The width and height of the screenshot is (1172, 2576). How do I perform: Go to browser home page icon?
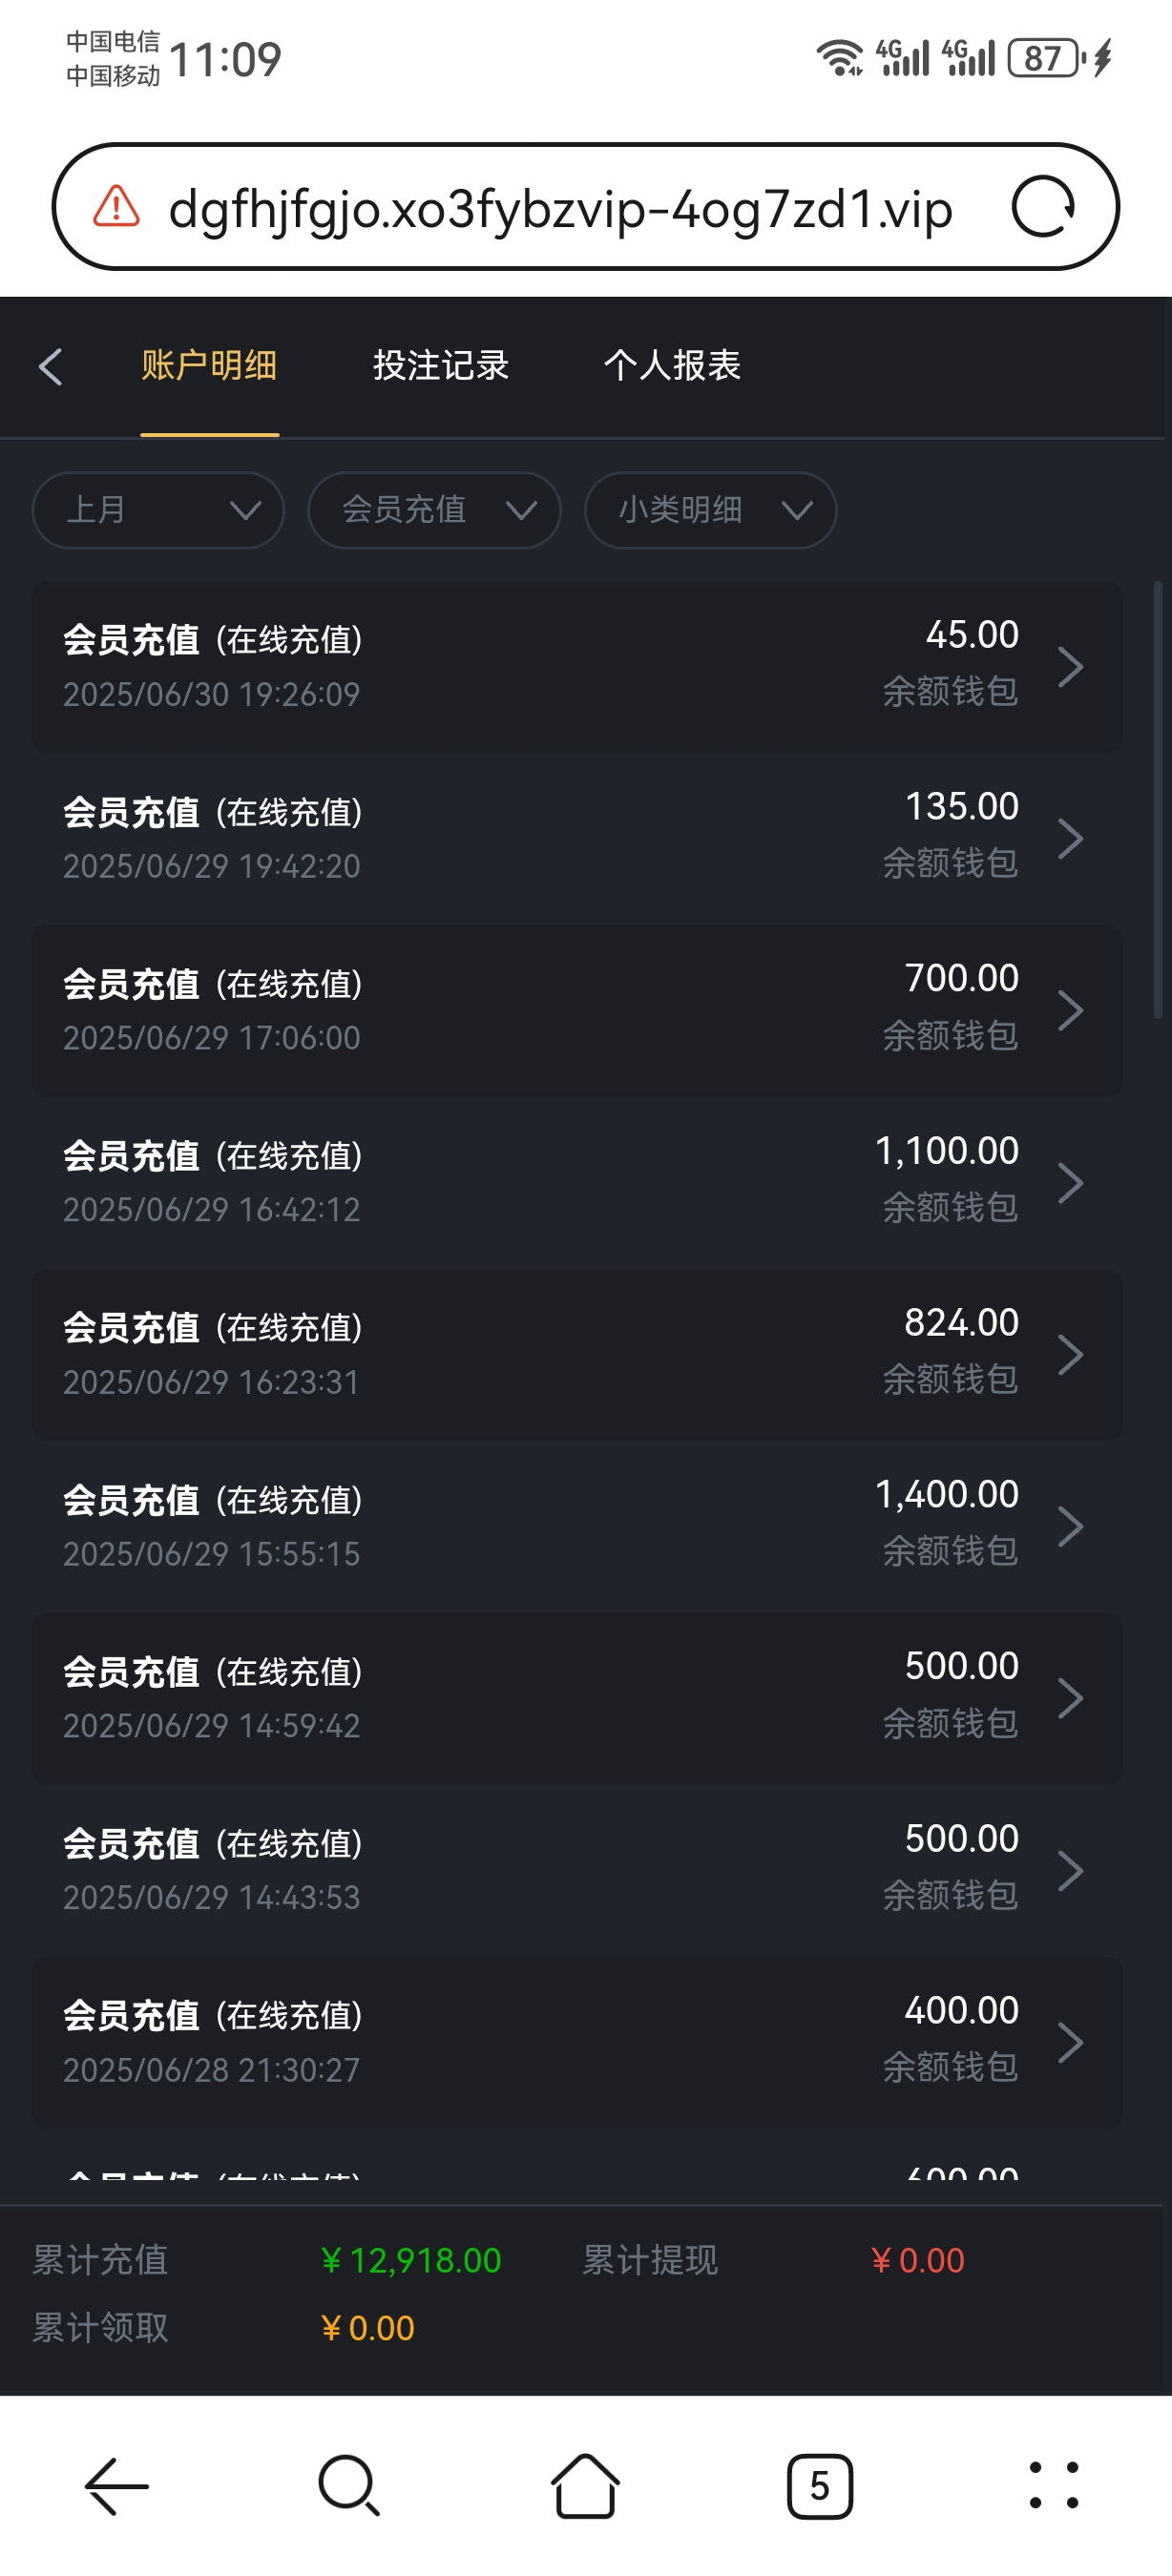[x=585, y=2486]
